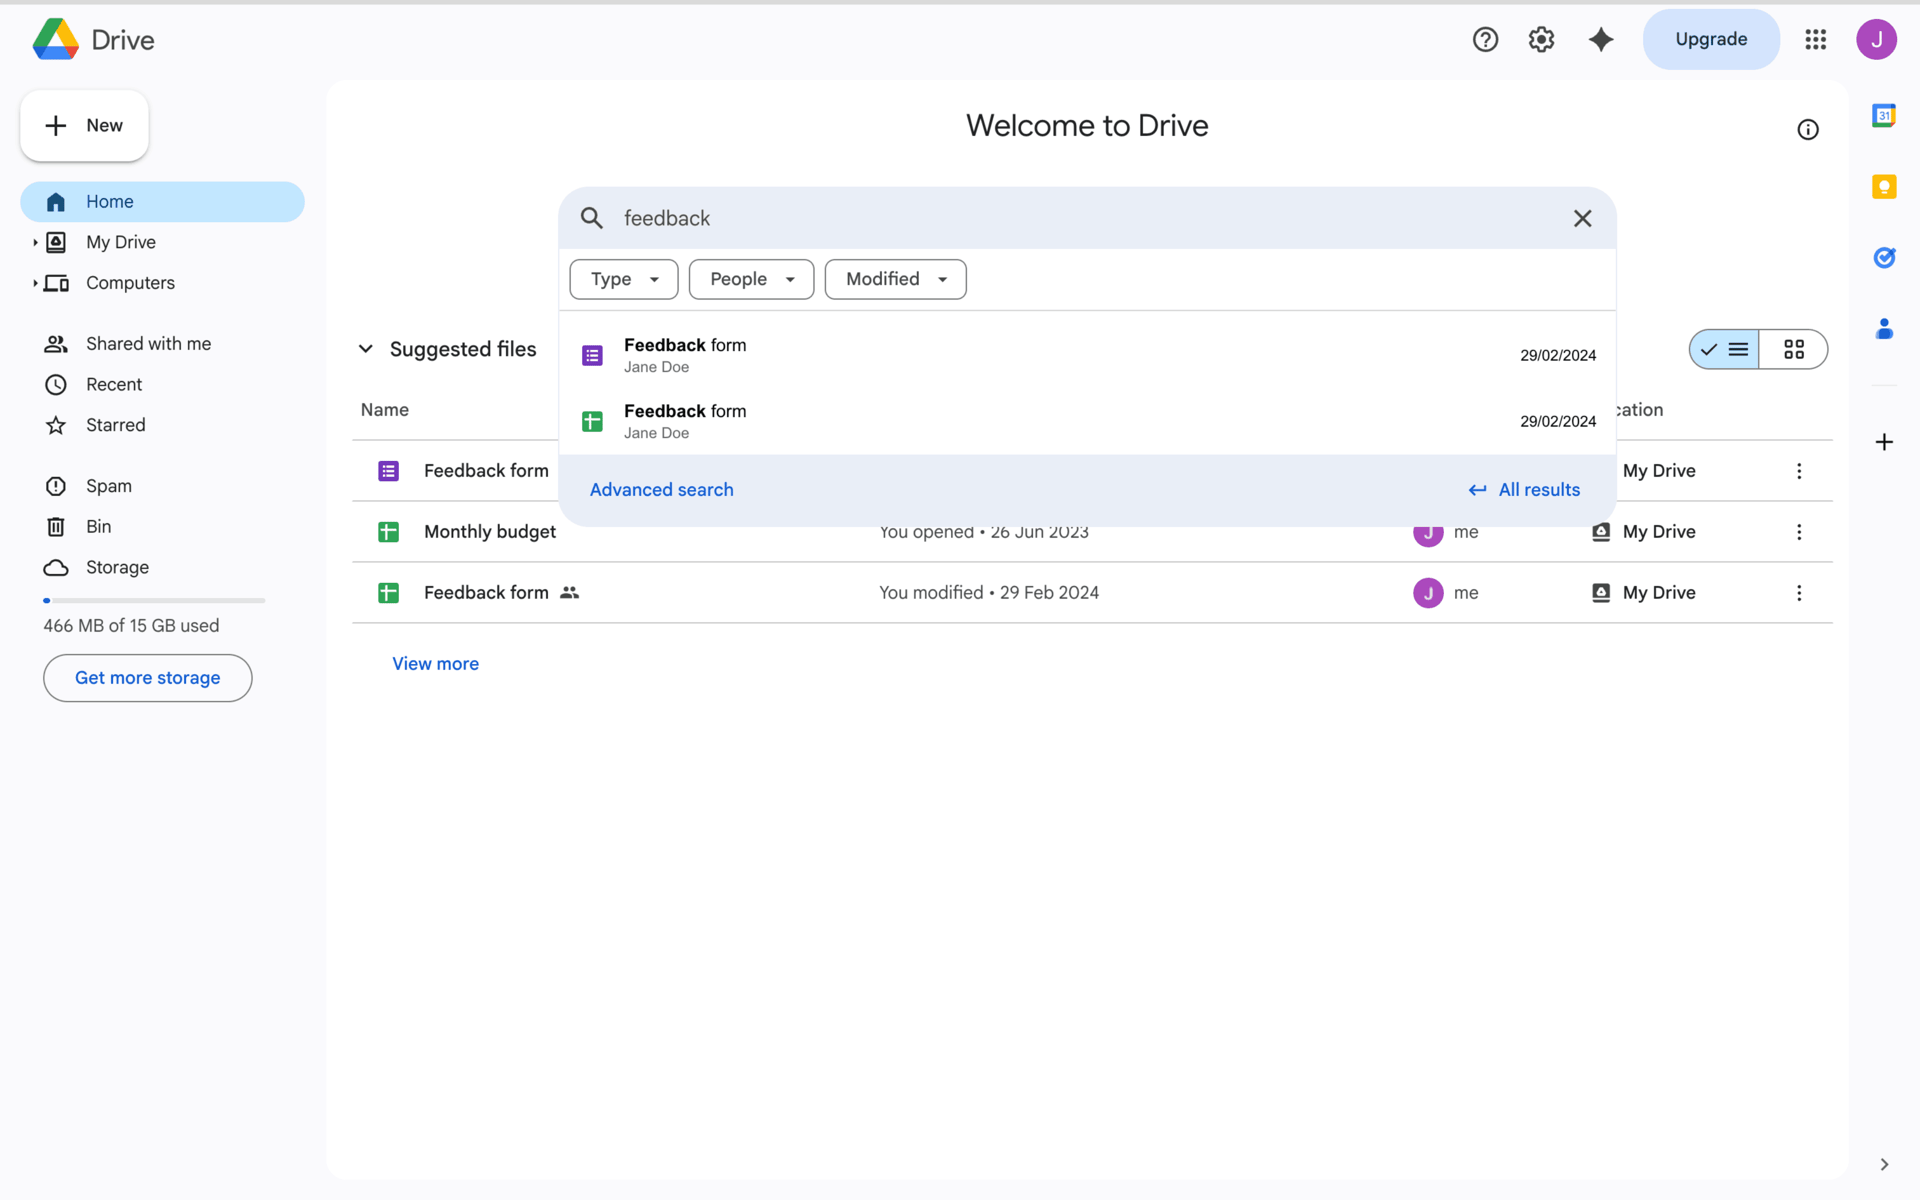This screenshot has width=1920, height=1200.
Task: Click the Get add-ons plus icon
Action: tap(1884, 442)
